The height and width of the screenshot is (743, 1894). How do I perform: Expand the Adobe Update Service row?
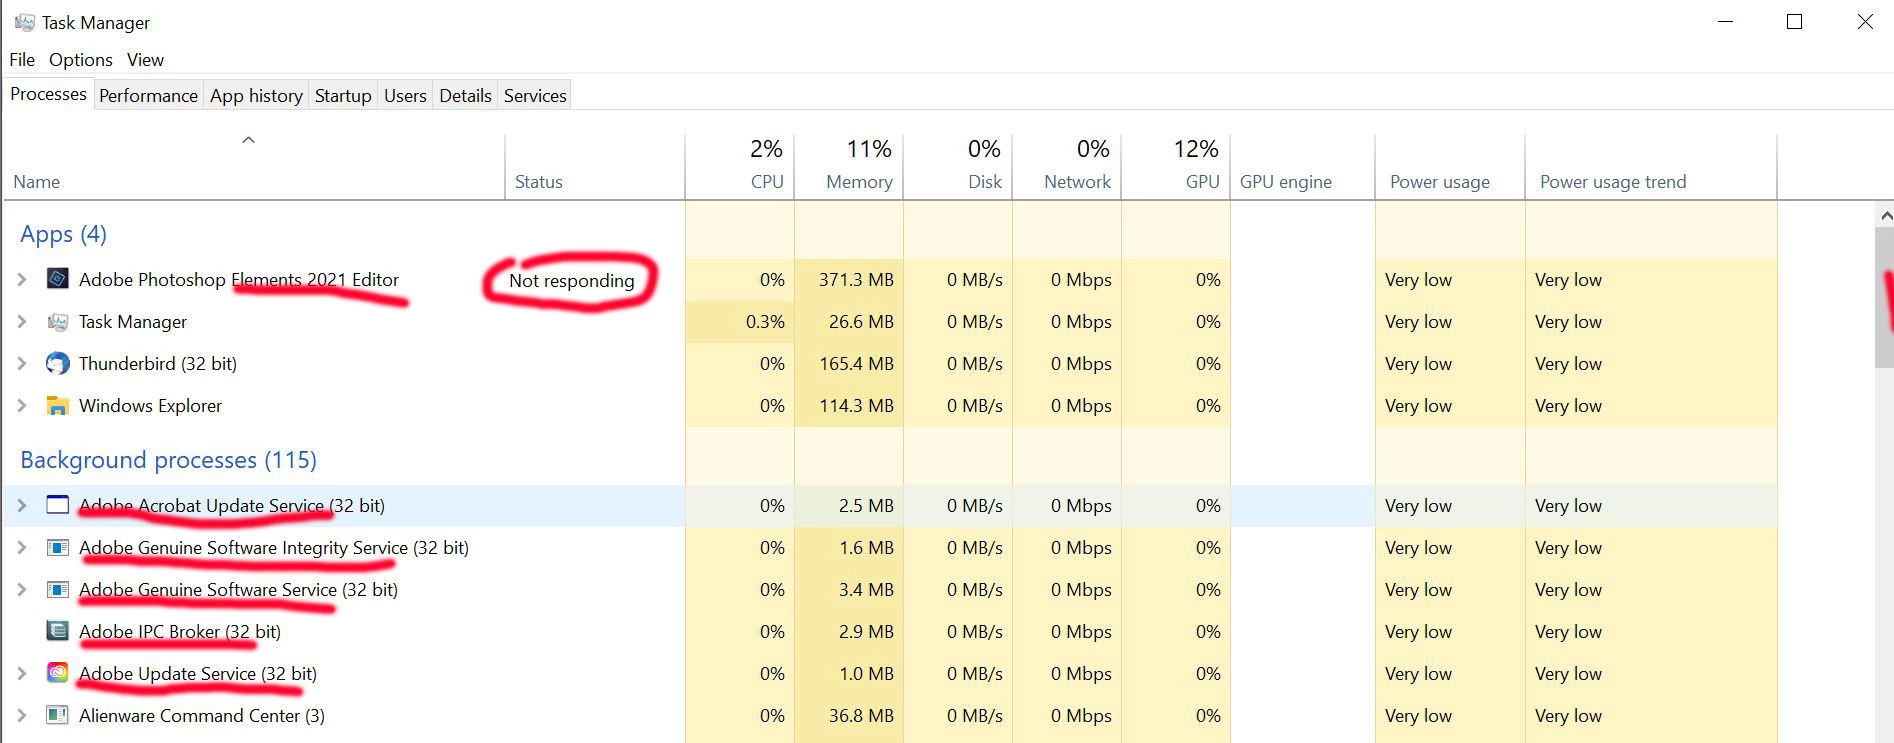(x=22, y=674)
